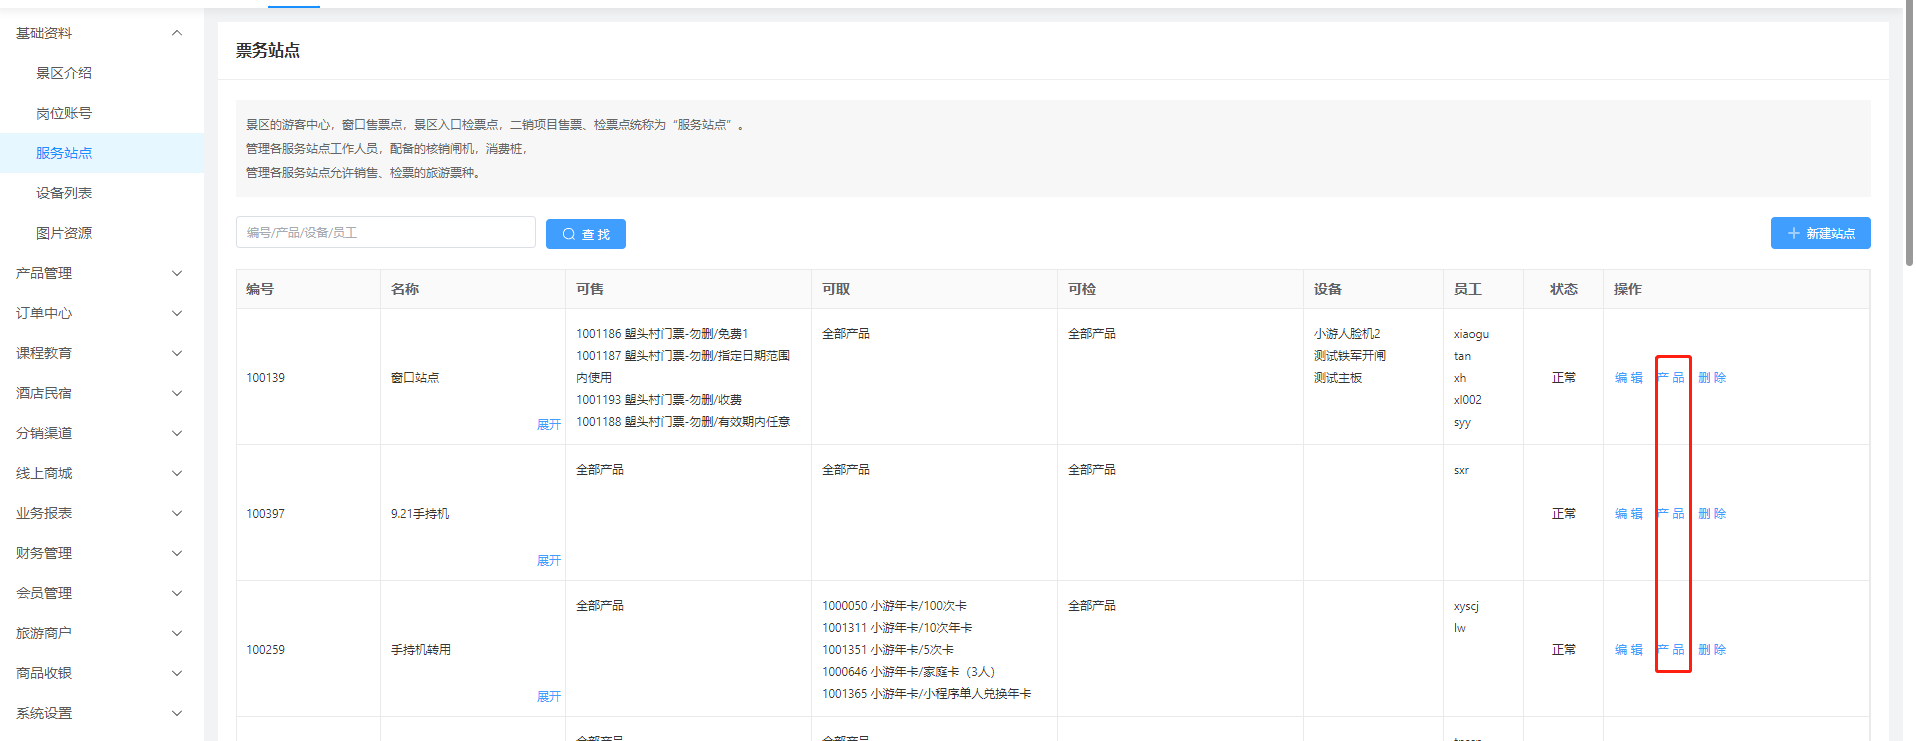Click 编辑 for station 100139
Screen dimensions: 1916x741
click(x=1628, y=378)
